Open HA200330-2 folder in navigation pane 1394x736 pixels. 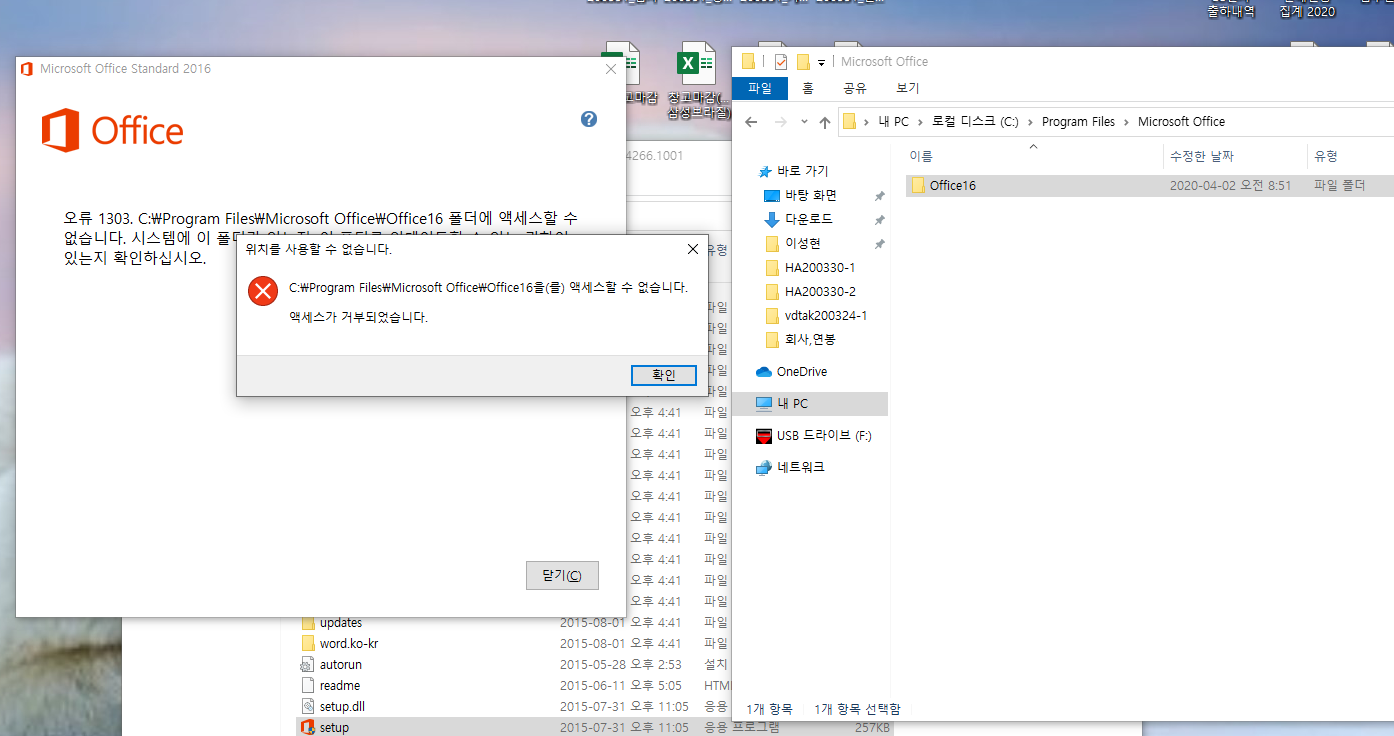coord(820,291)
